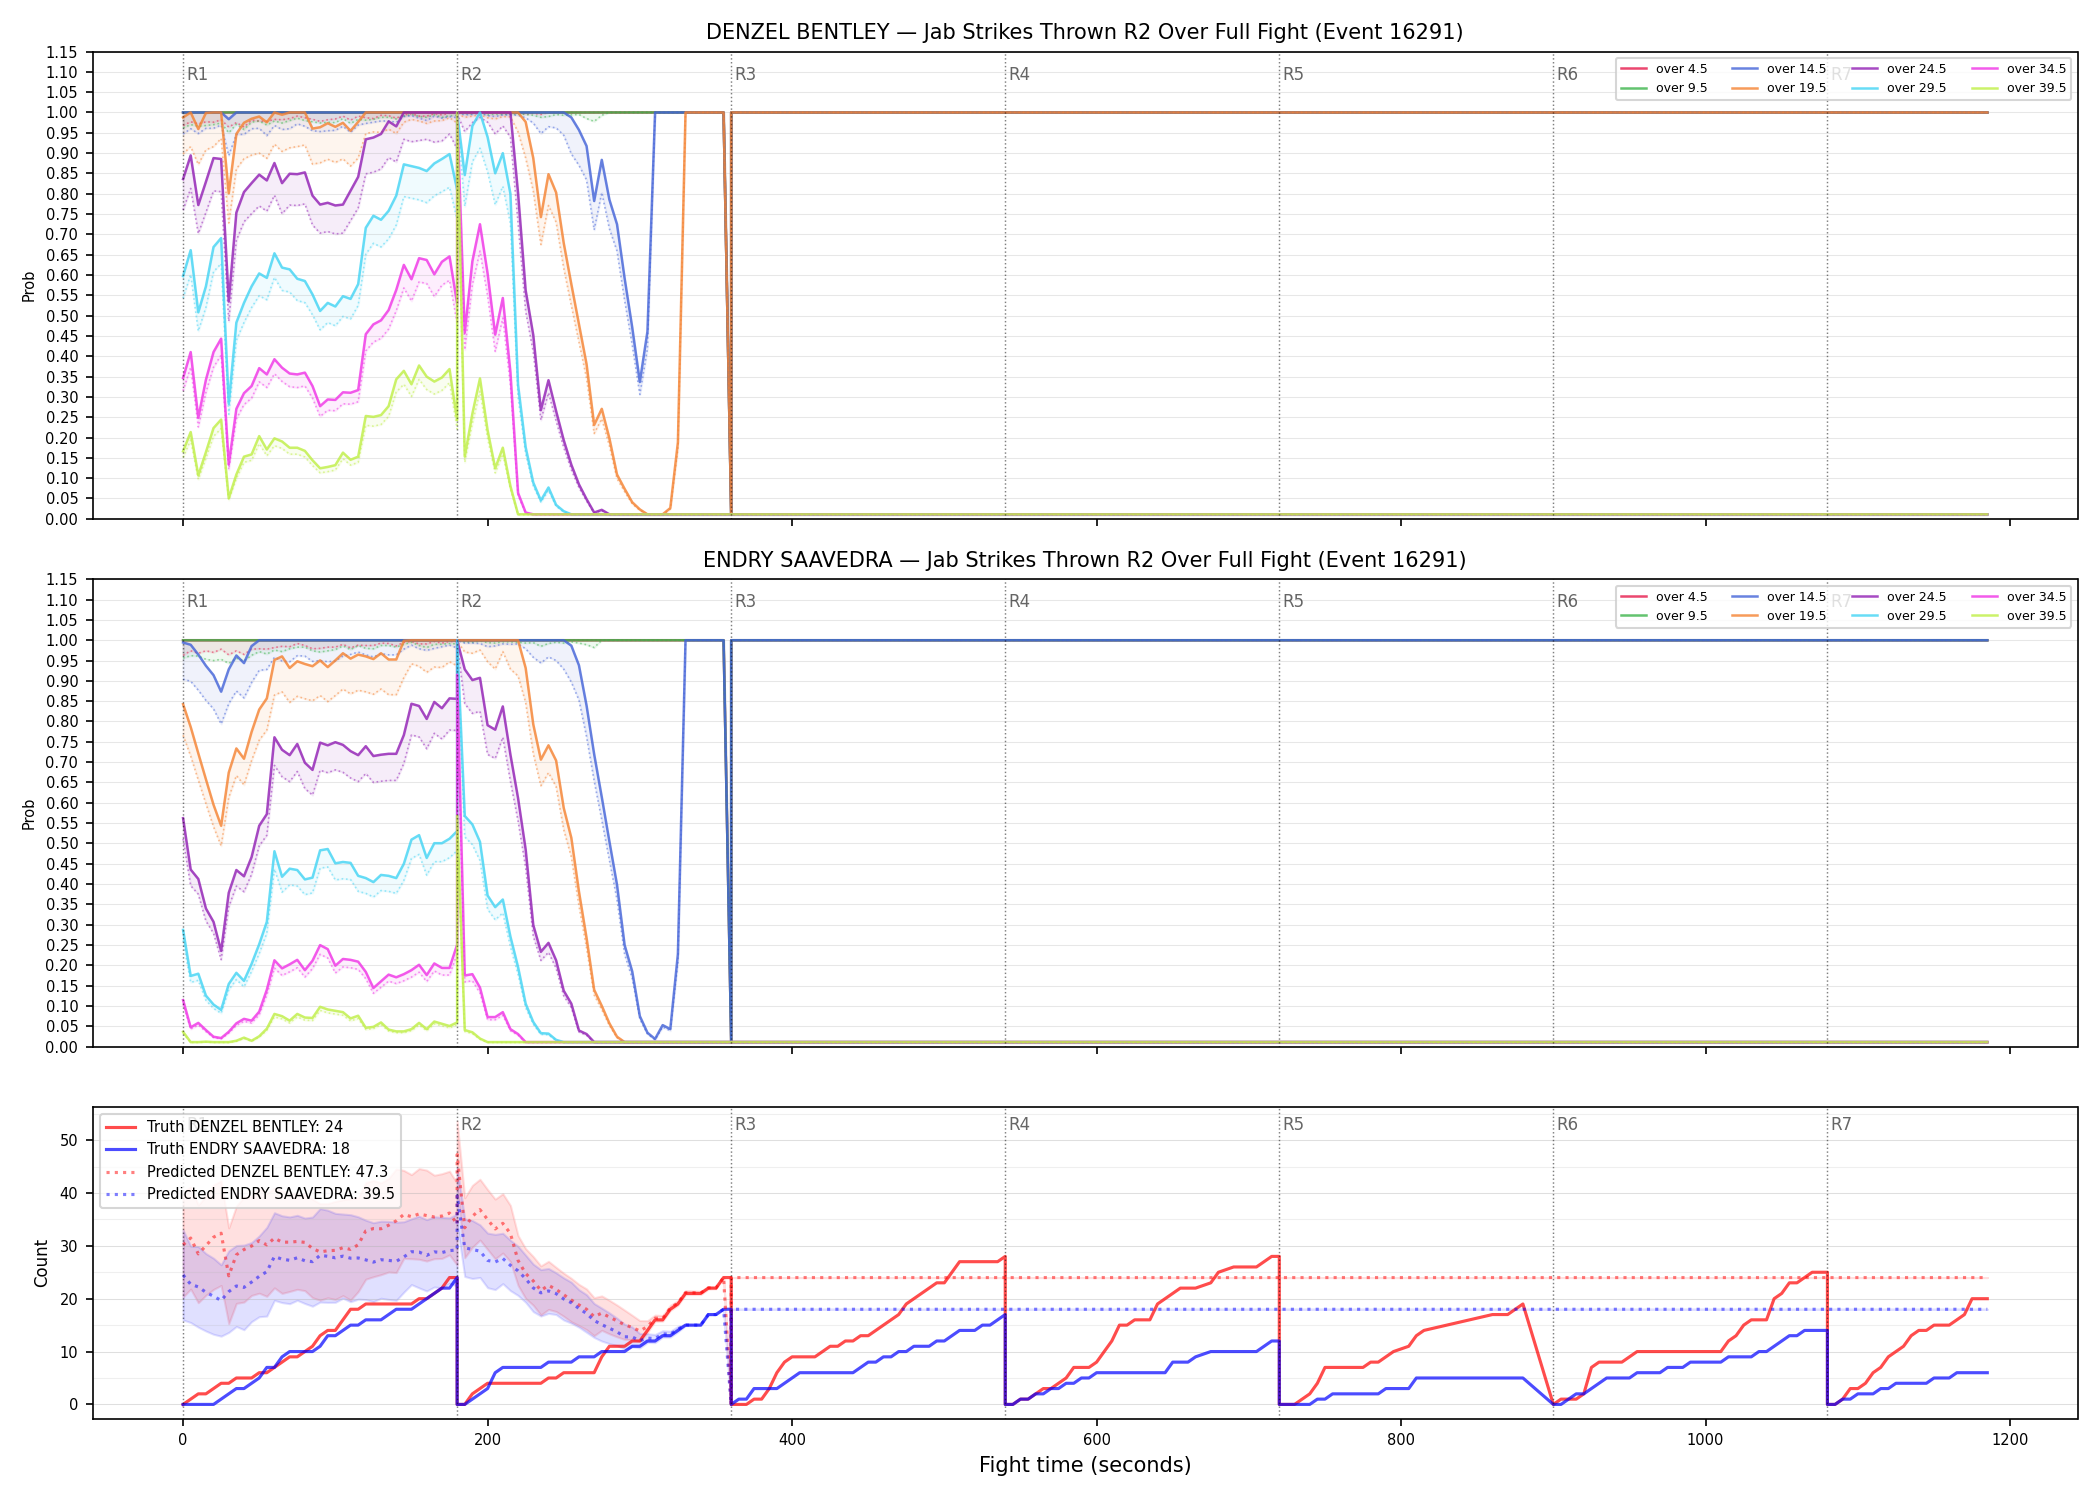Click R4 round label in bottom Count chart
Image resolution: width=2100 pixels, height=1500 pixels.
(1019, 1124)
